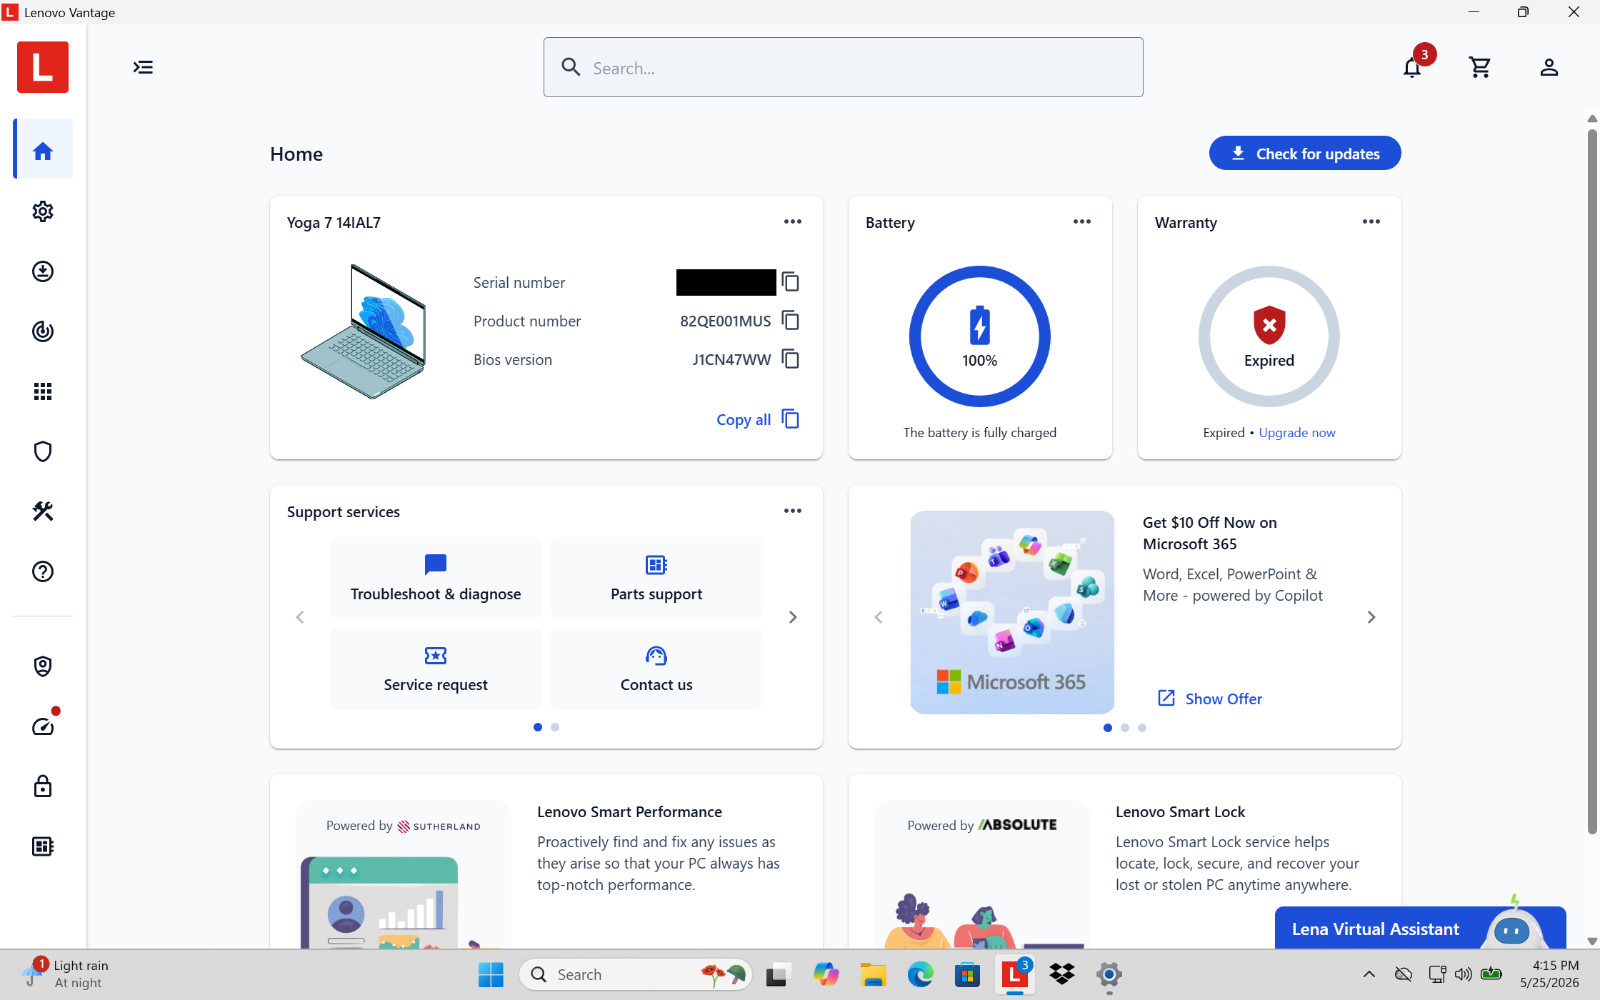Open the security shield icon in sidebar

point(43,451)
